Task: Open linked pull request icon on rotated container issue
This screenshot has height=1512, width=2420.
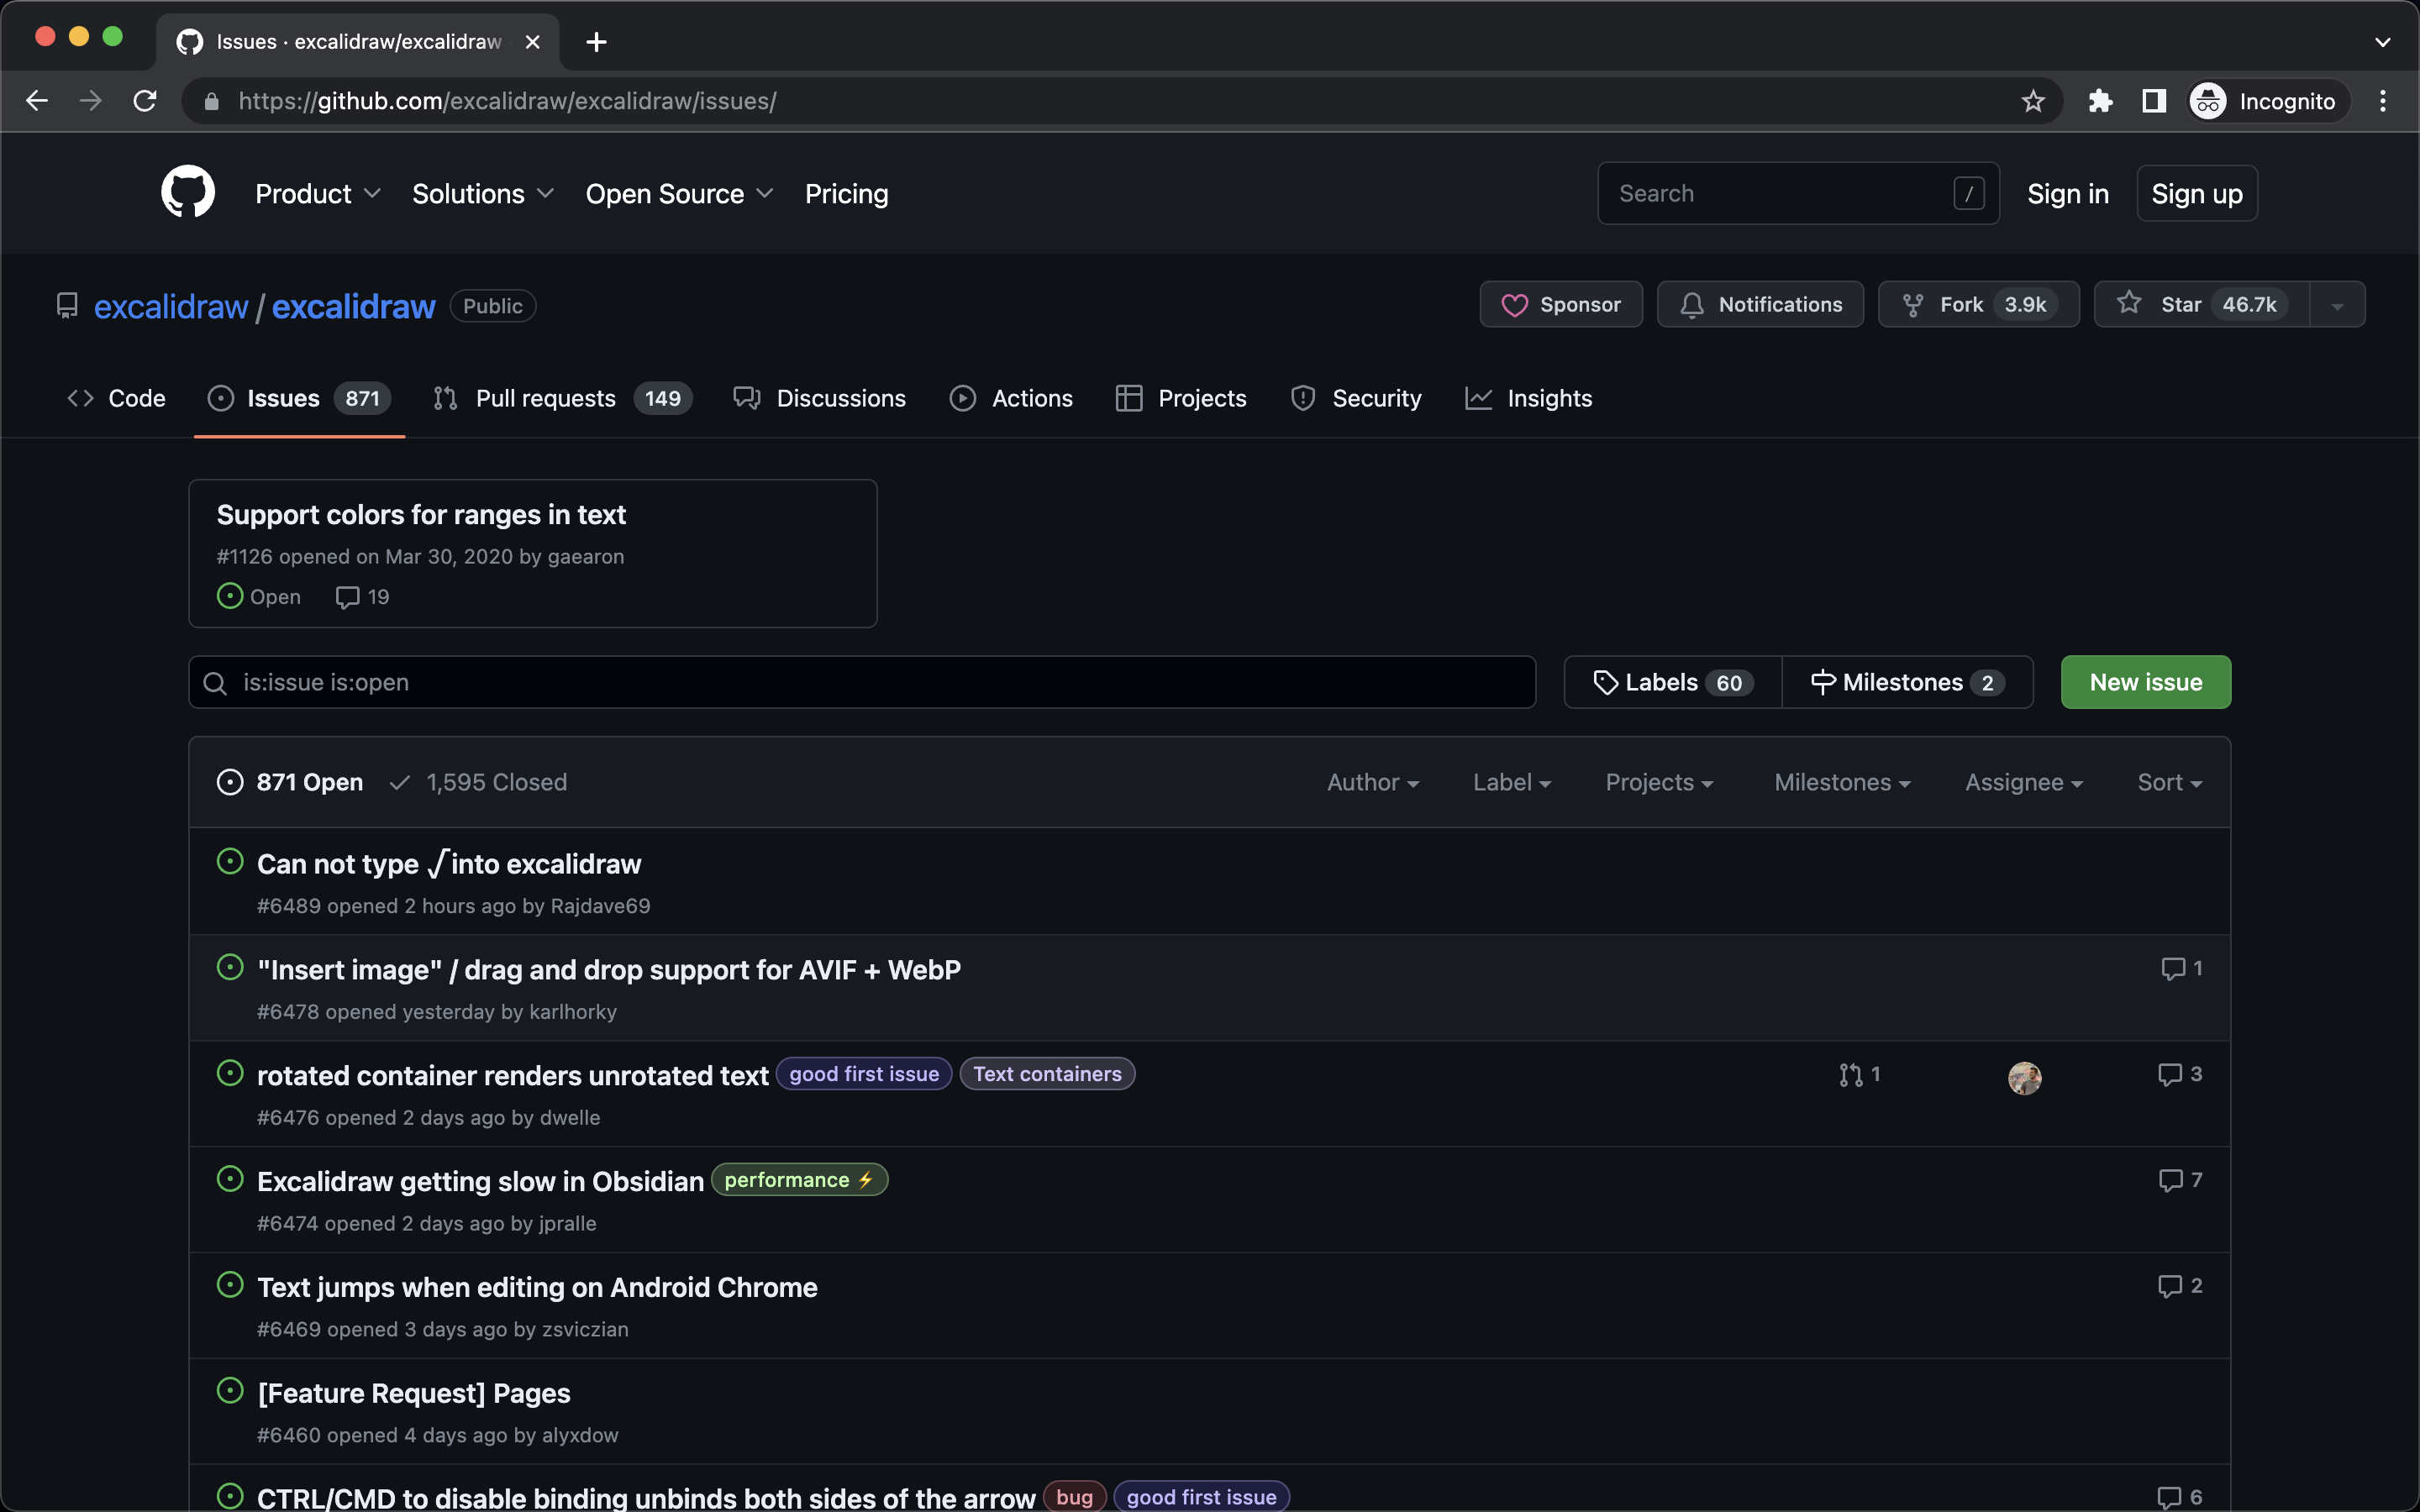Action: tap(1859, 1075)
